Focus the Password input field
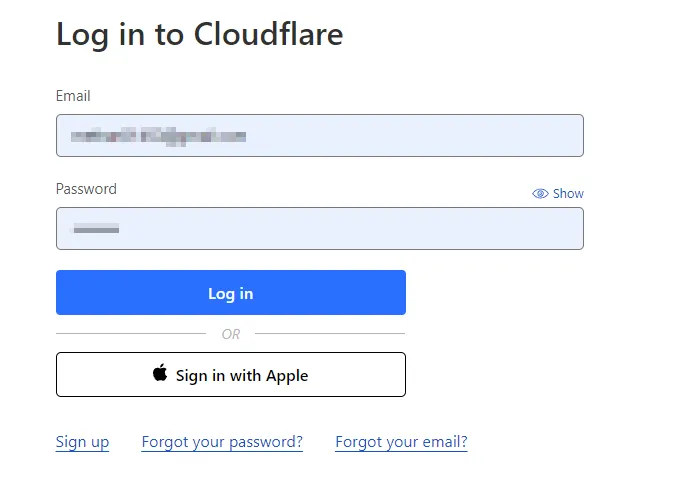 [319, 228]
